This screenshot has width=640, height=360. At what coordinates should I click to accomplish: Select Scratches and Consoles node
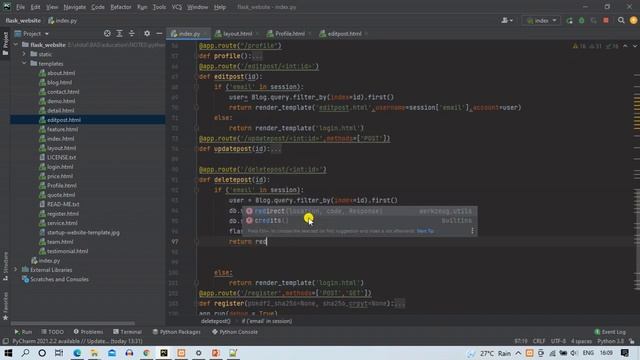click(59, 280)
